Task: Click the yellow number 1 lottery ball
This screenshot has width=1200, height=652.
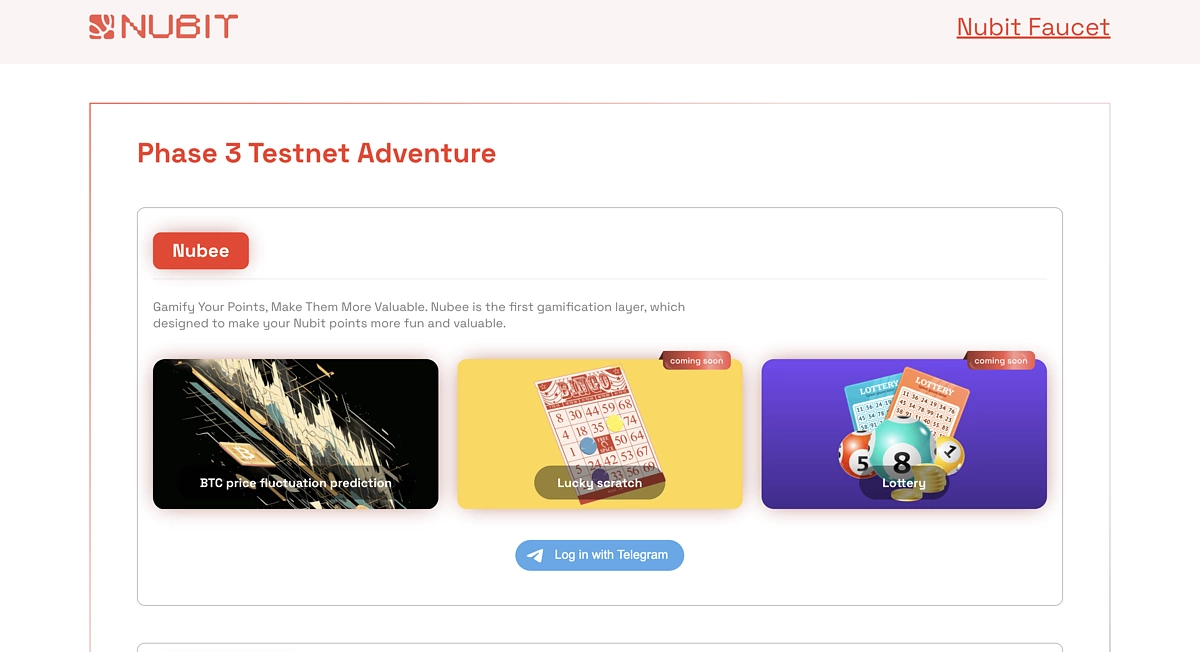Action: tap(947, 453)
